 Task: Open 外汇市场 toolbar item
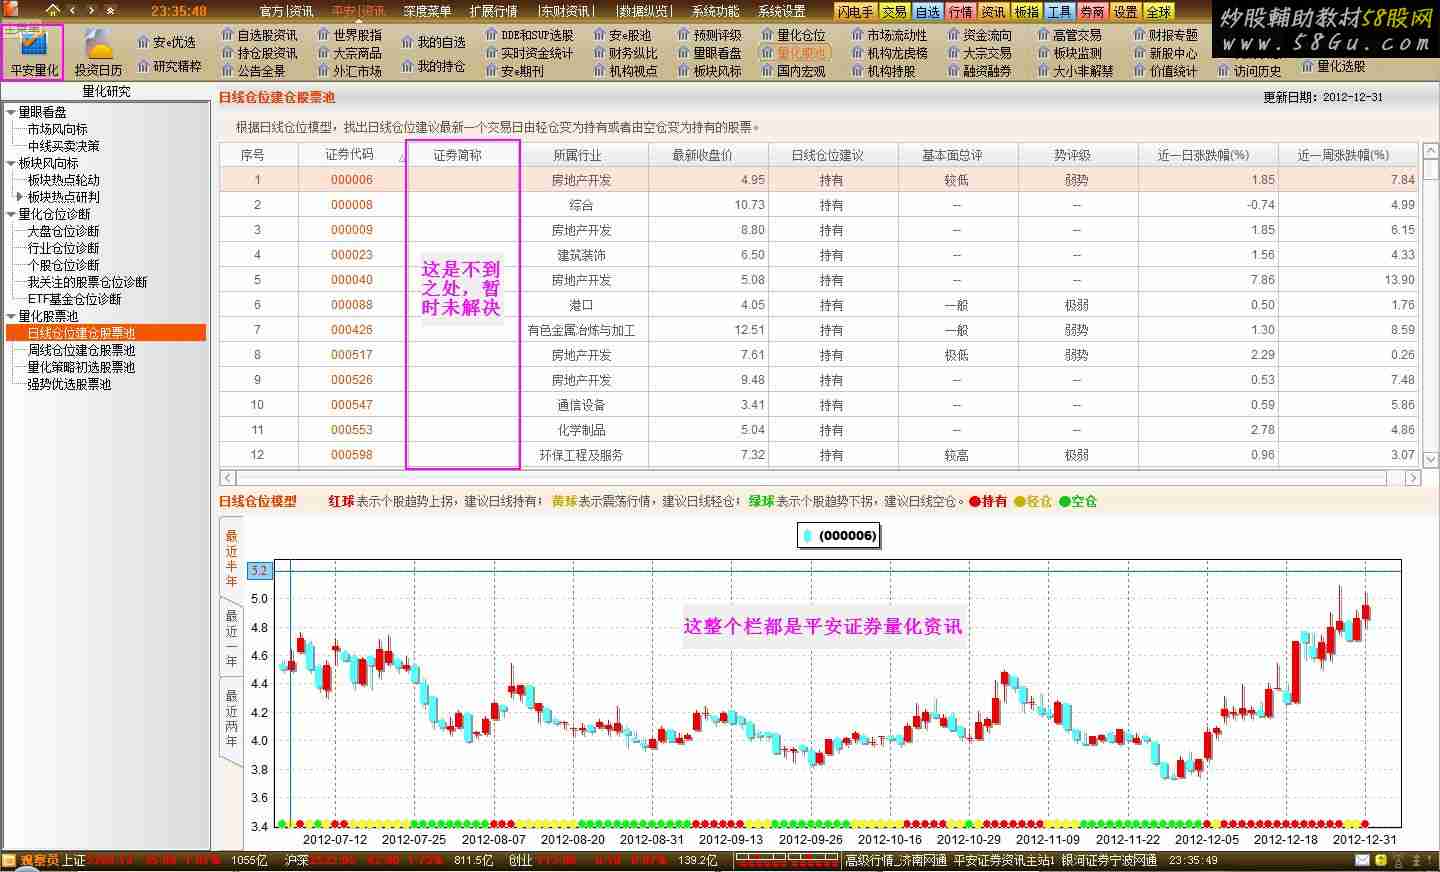click(x=349, y=71)
